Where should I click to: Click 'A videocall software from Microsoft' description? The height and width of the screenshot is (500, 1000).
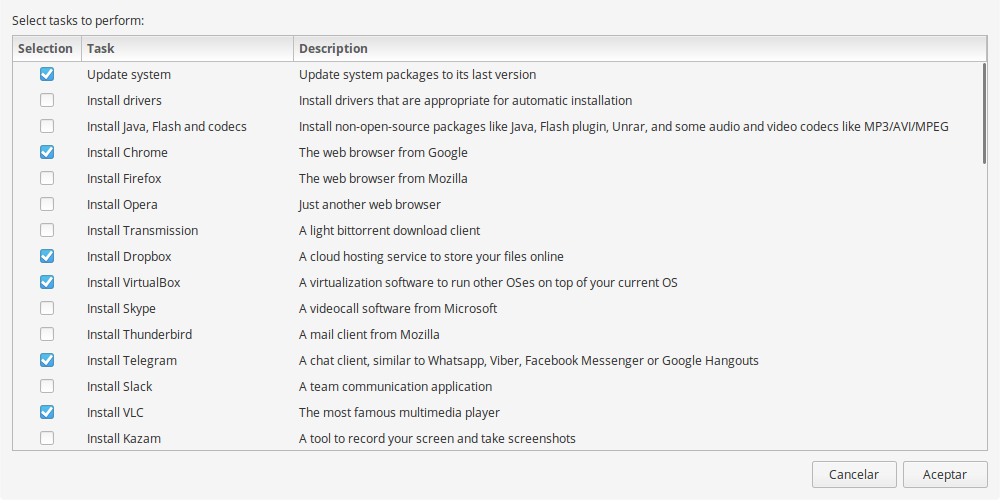(x=398, y=309)
